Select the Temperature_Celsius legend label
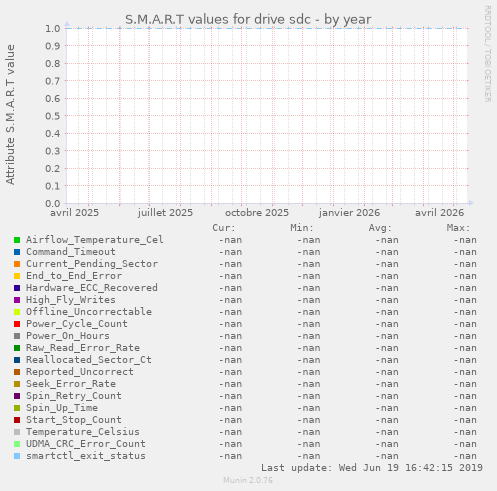The width and height of the screenshot is (497, 491). pos(83,432)
